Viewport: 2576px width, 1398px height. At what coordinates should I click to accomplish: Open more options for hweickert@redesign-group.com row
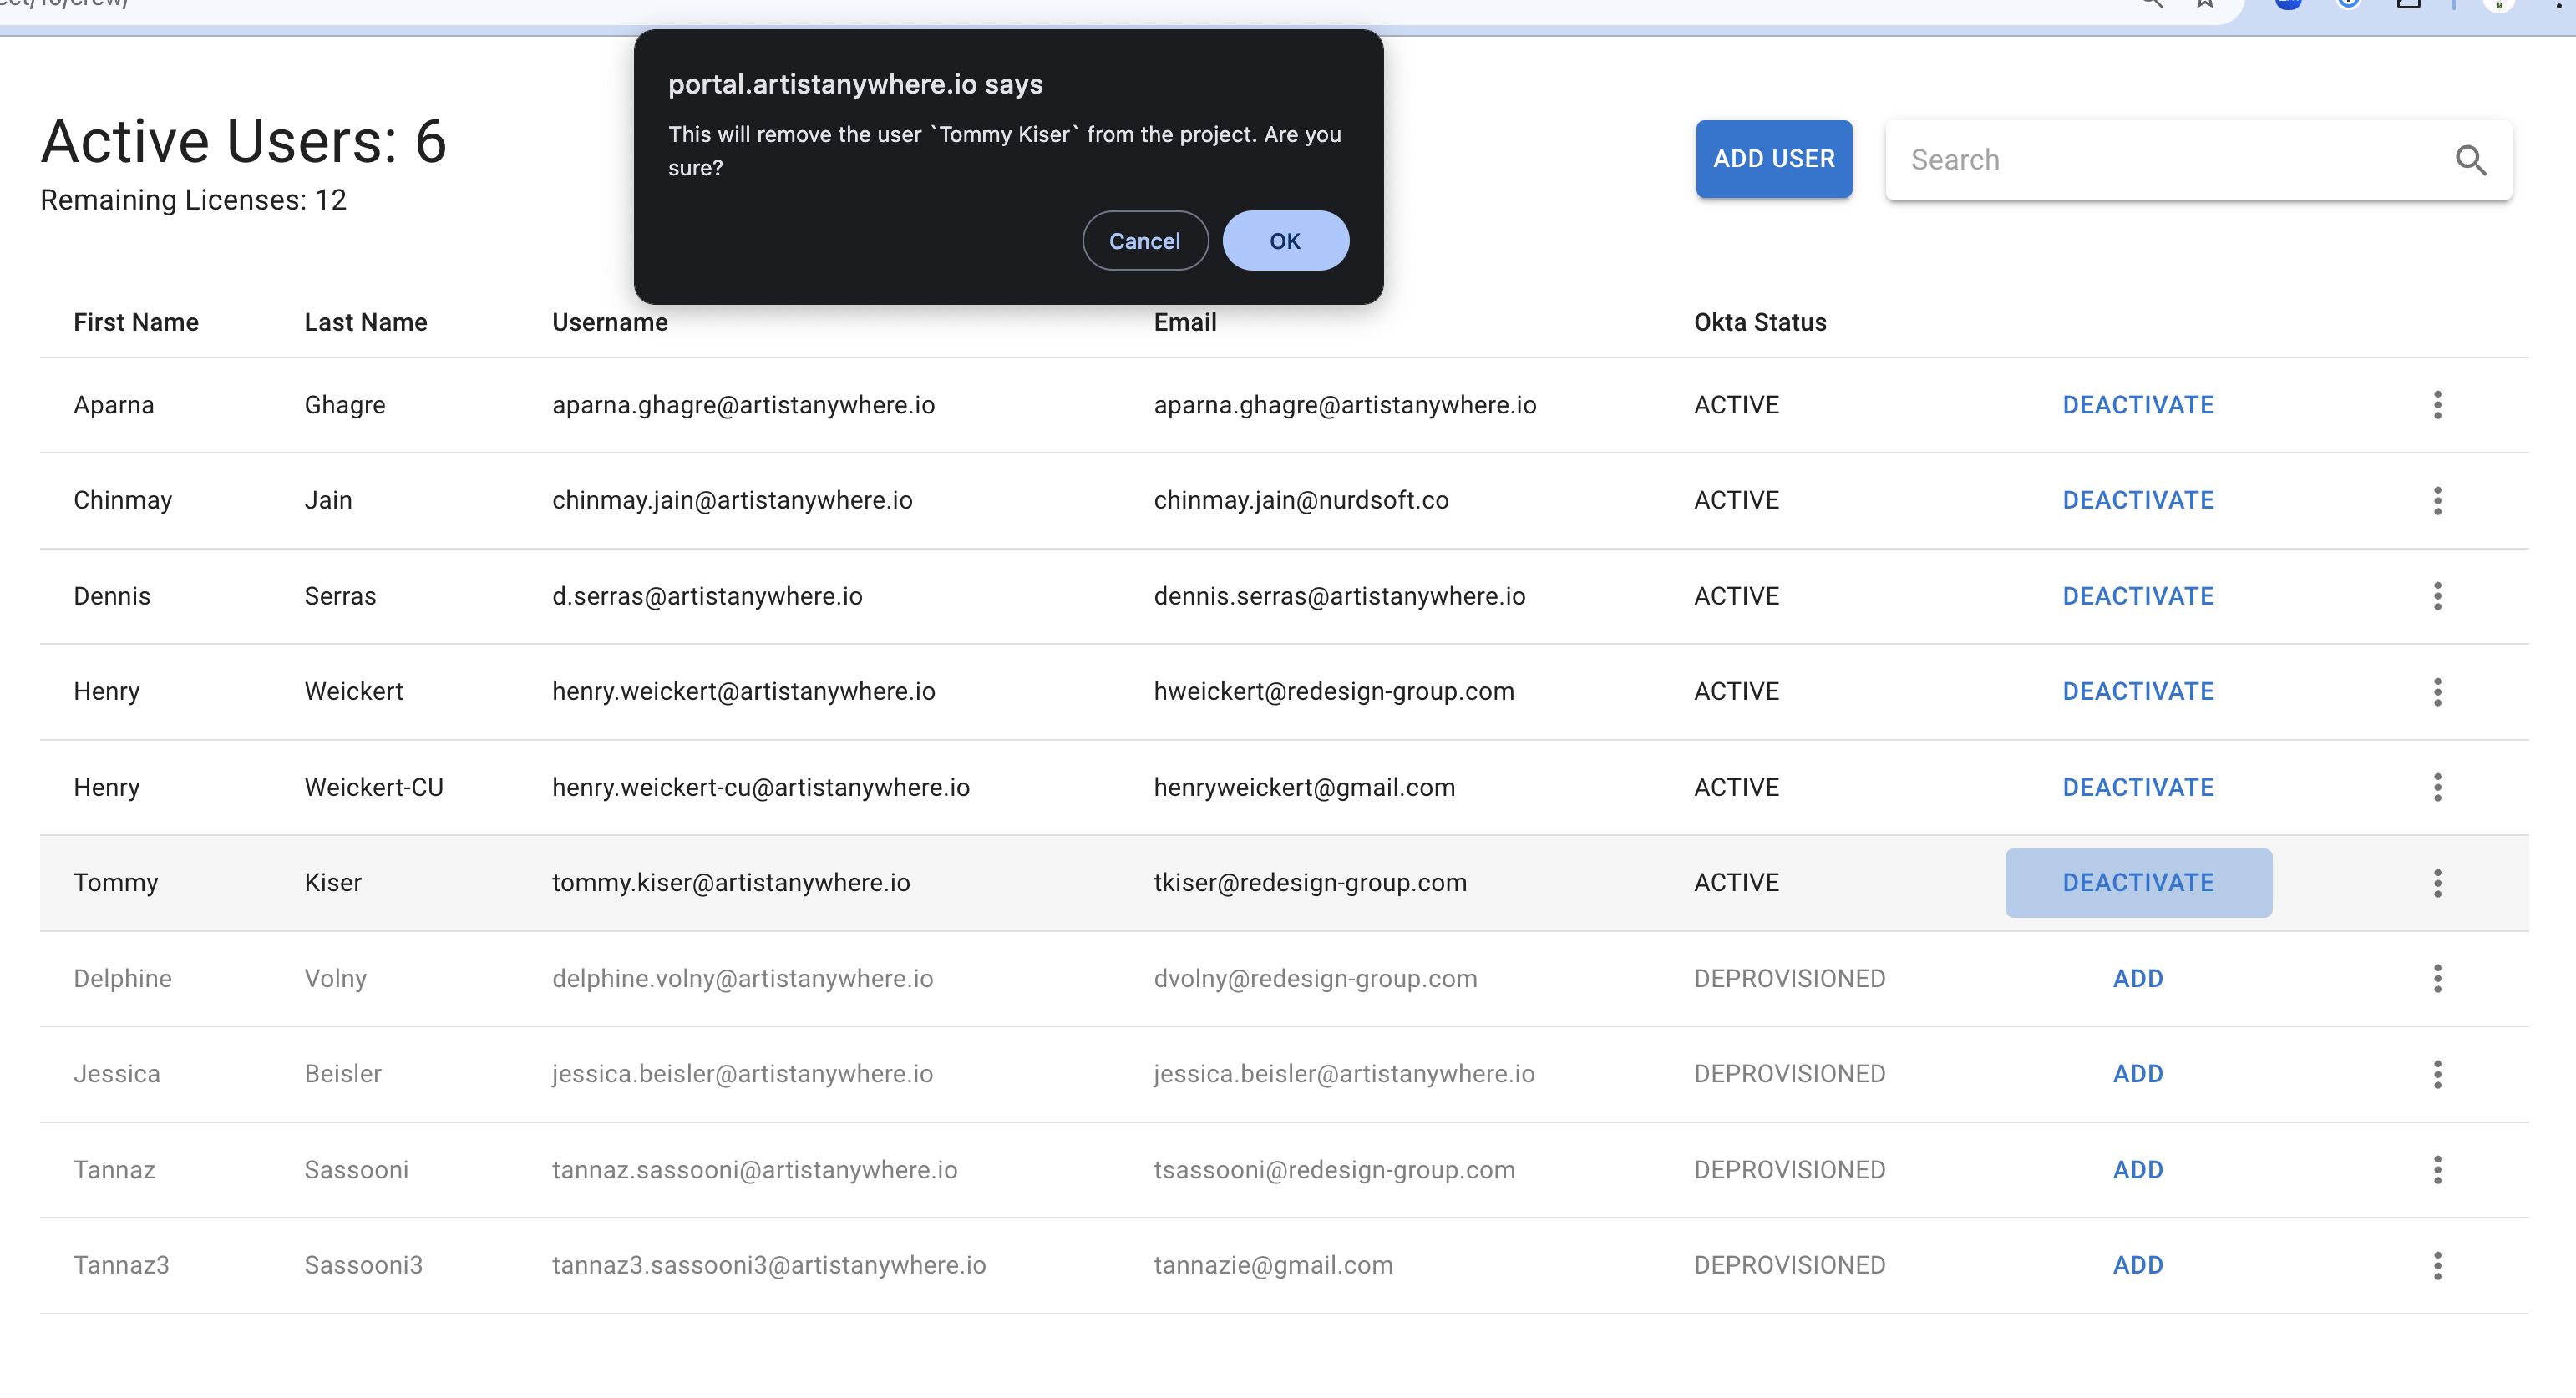tap(2437, 691)
